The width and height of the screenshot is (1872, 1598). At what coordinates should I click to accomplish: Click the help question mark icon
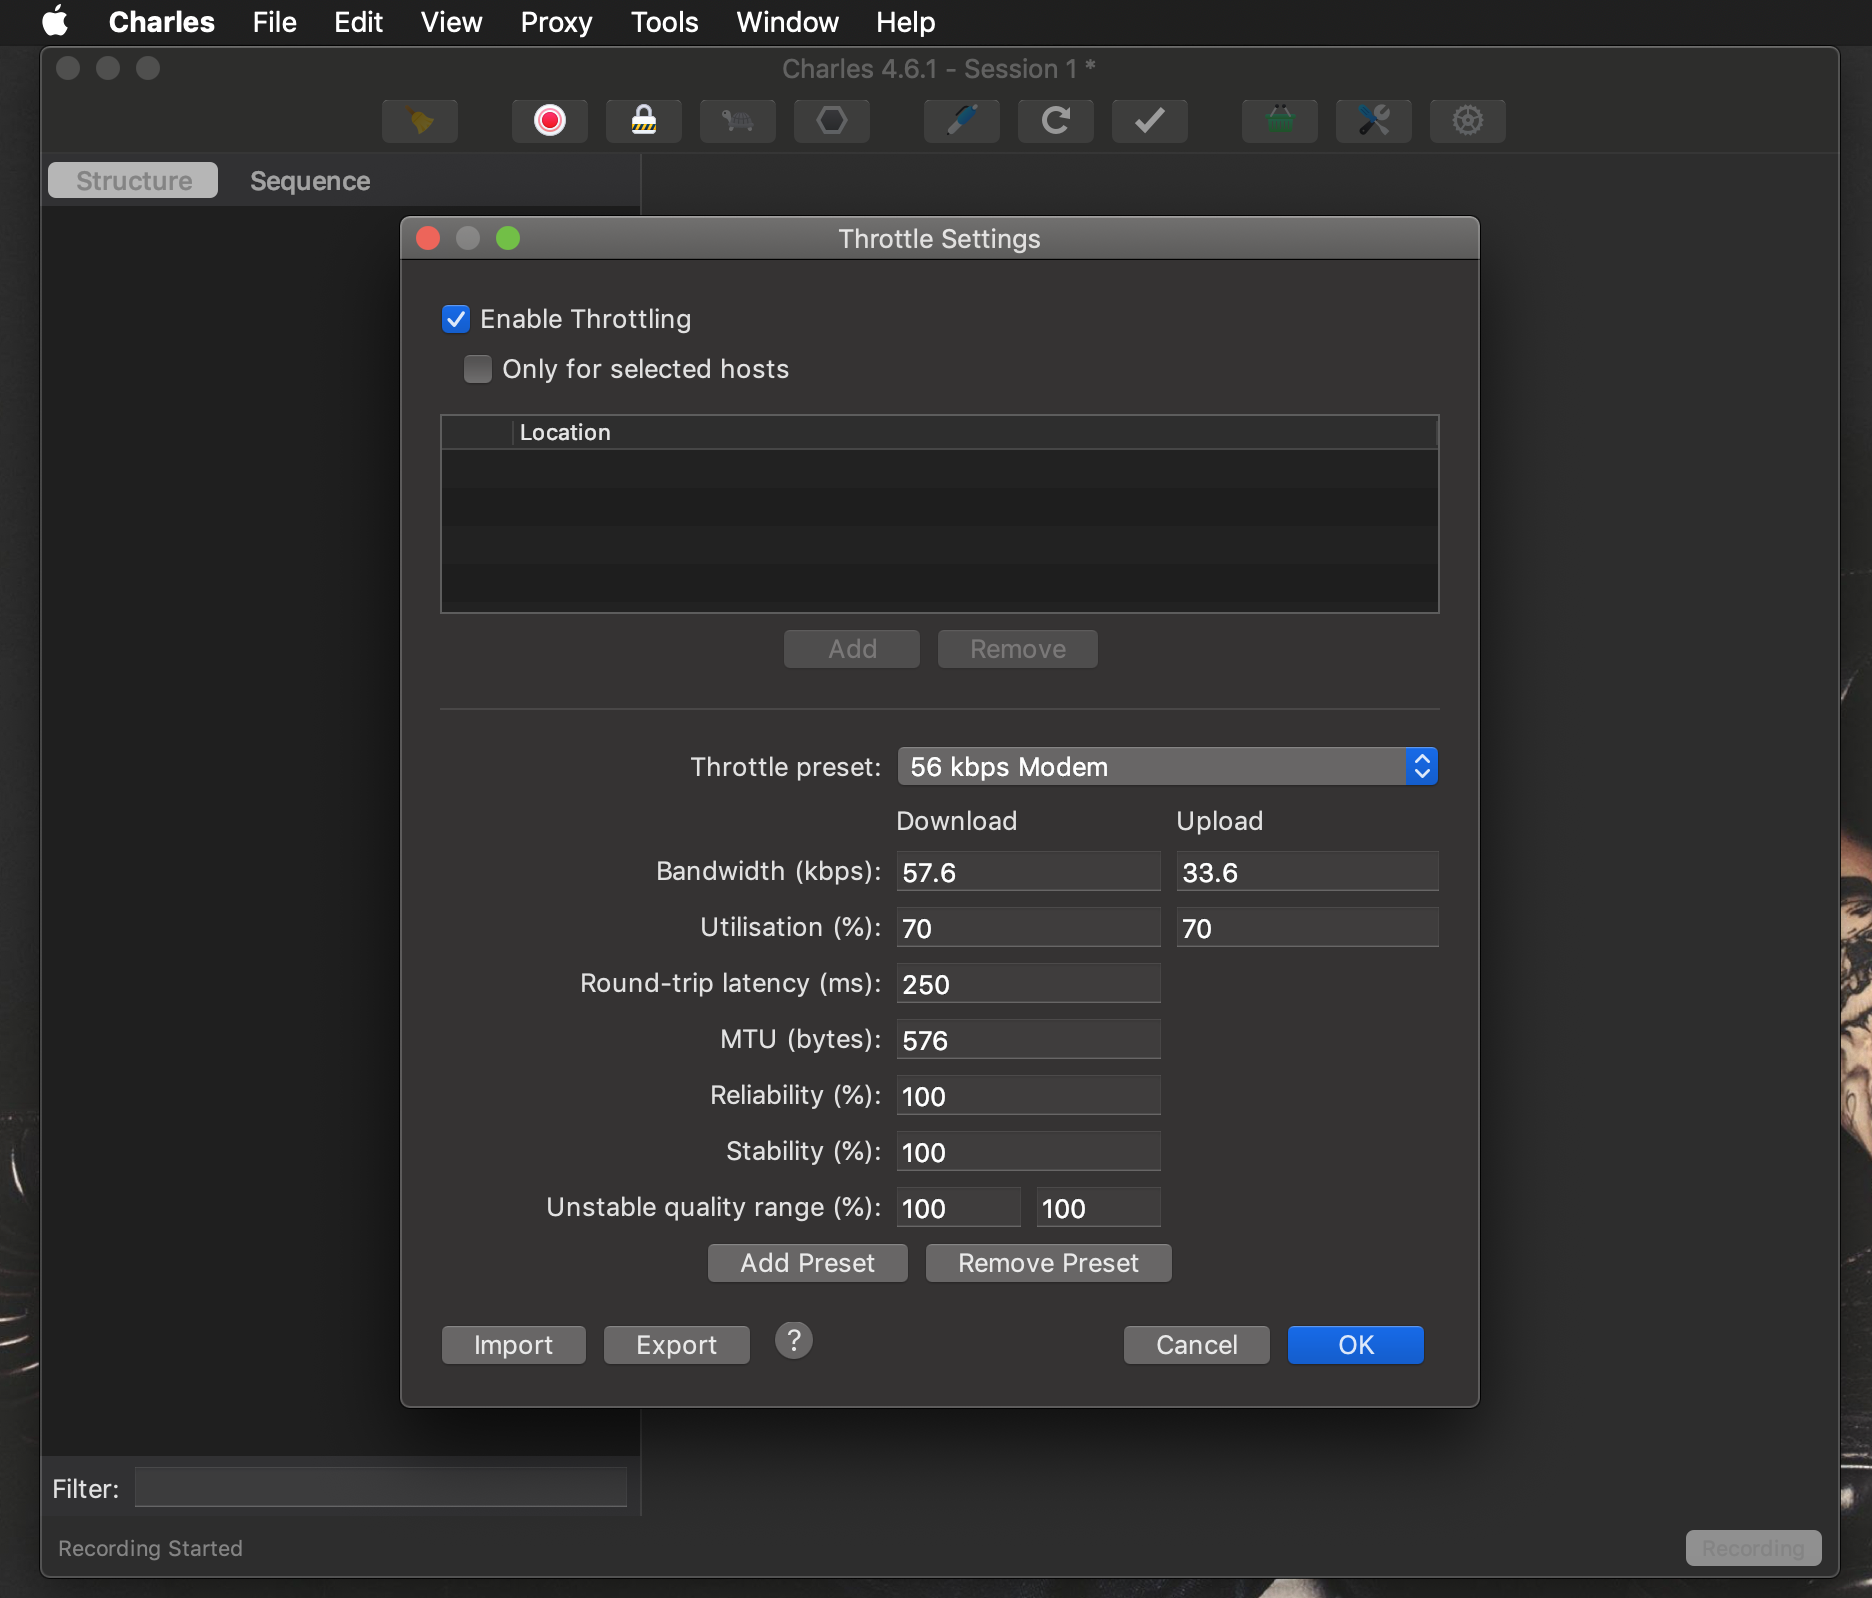pos(793,1341)
